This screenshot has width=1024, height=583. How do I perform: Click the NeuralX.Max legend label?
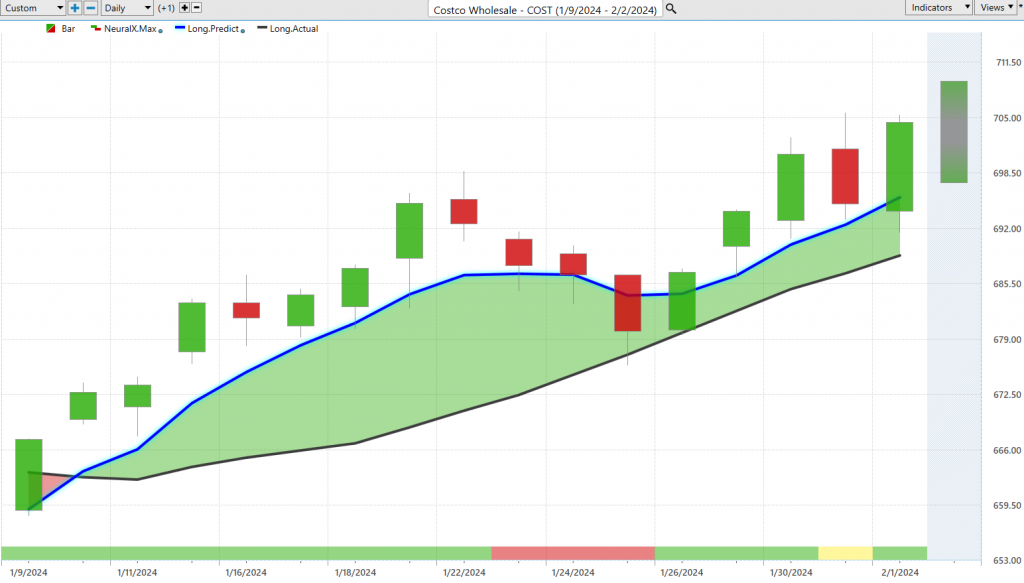tap(130, 29)
